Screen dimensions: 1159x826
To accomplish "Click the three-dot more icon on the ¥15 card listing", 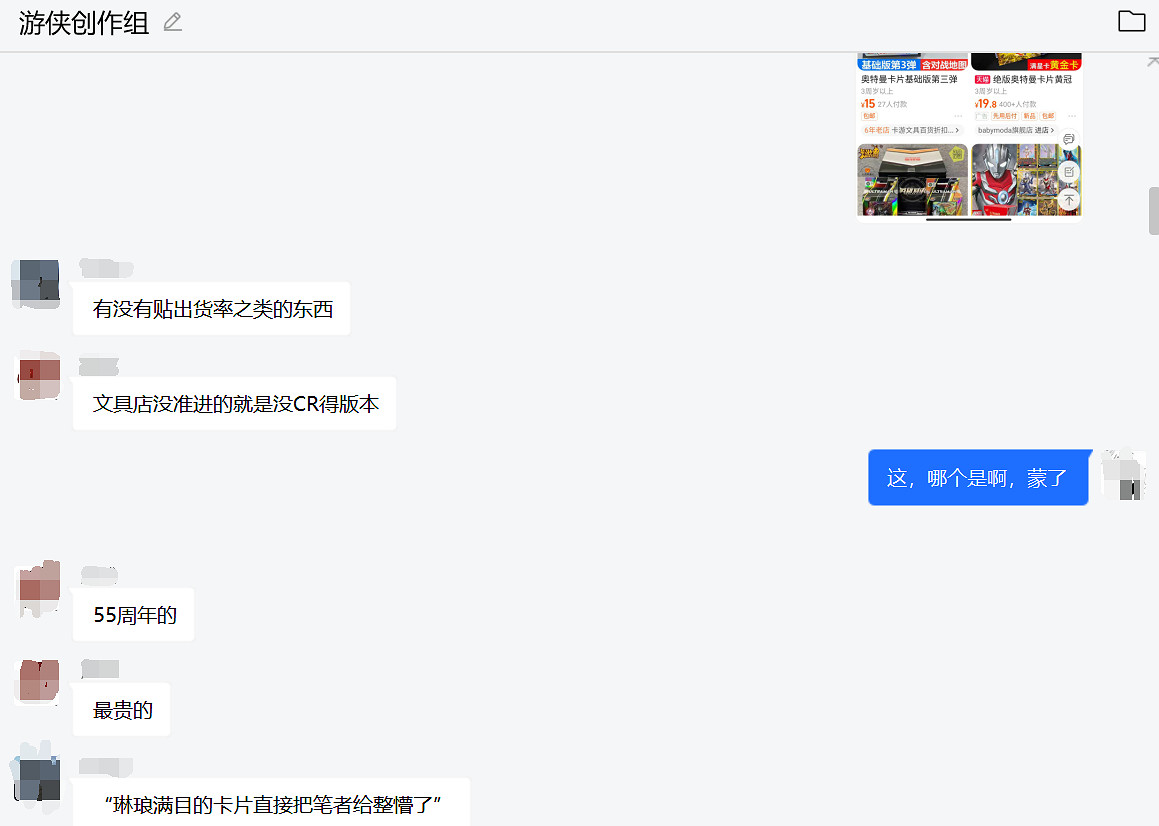I will pos(957,116).
